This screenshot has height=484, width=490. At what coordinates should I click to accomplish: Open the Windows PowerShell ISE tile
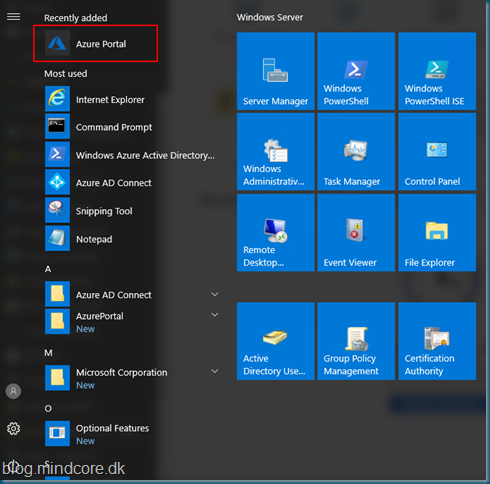pos(437,71)
